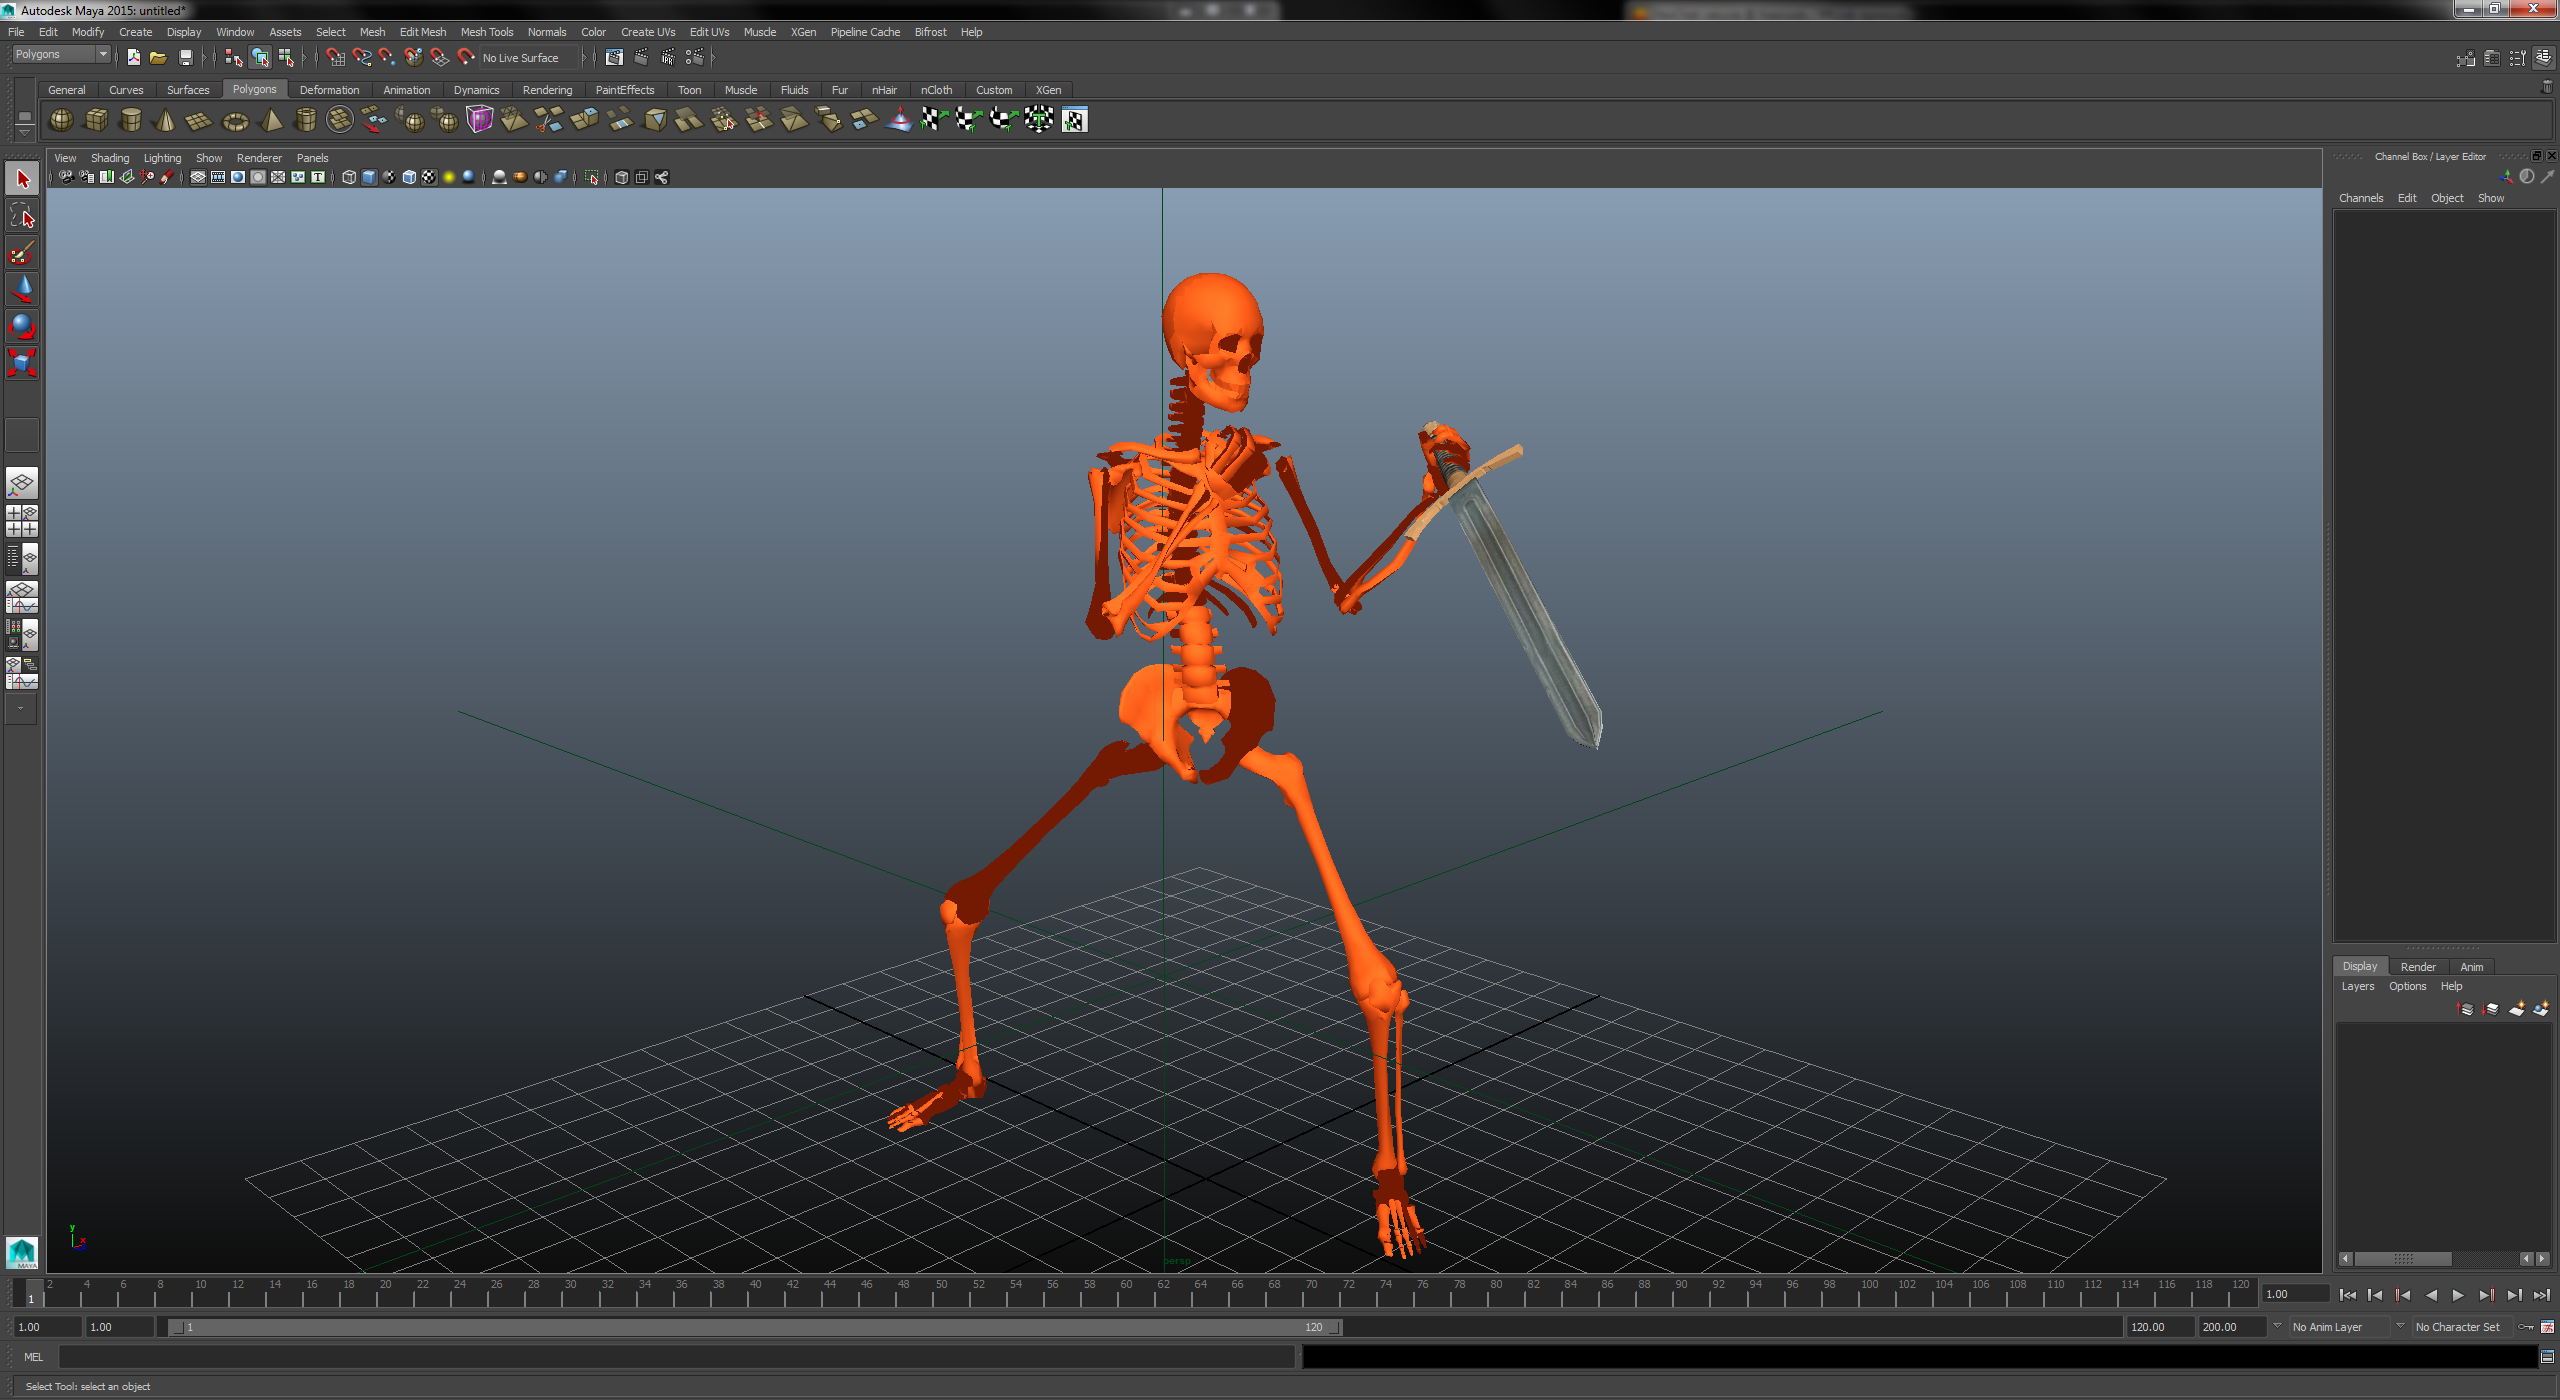Viewport: 2560px width, 1400px height.
Task: Switch to single perspective view layout
Action: (22, 484)
